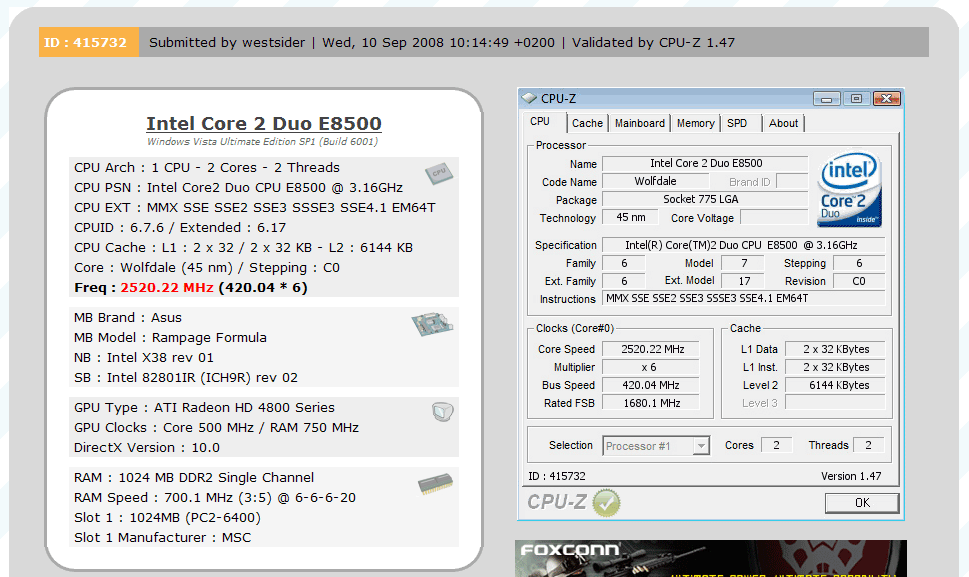Viewport: 969px width, 577px height.
Task: Click the Specification field in CPU-Z
Action: click(x=743, y=245)
